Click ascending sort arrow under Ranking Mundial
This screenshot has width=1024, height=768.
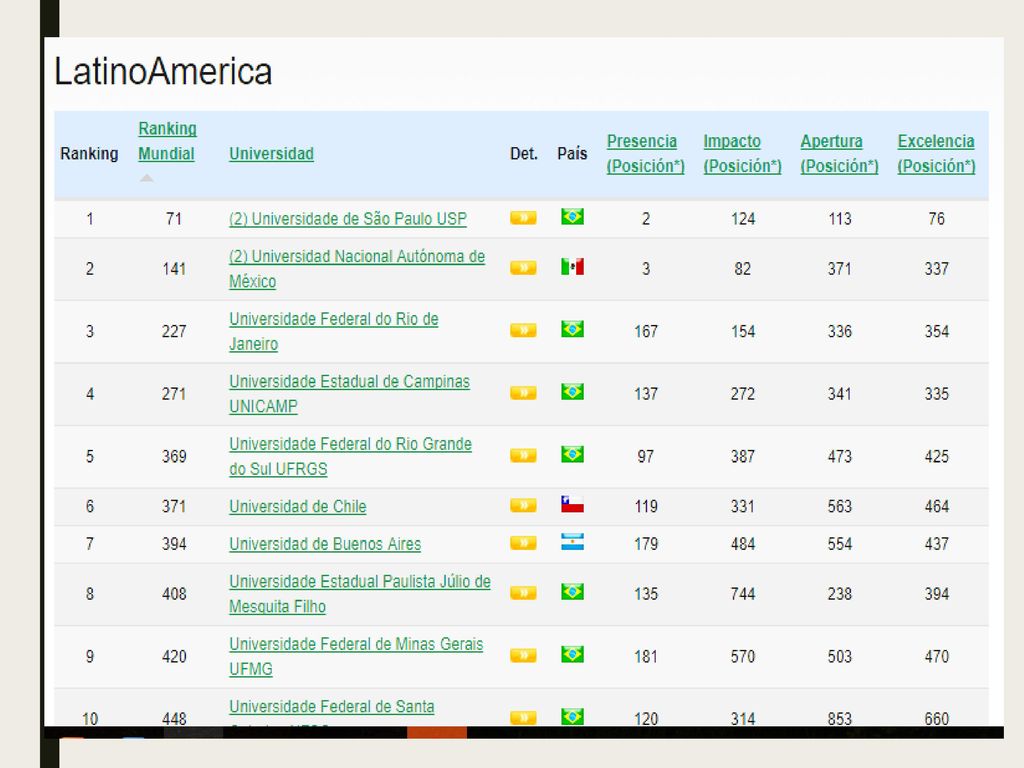point(147,178)
